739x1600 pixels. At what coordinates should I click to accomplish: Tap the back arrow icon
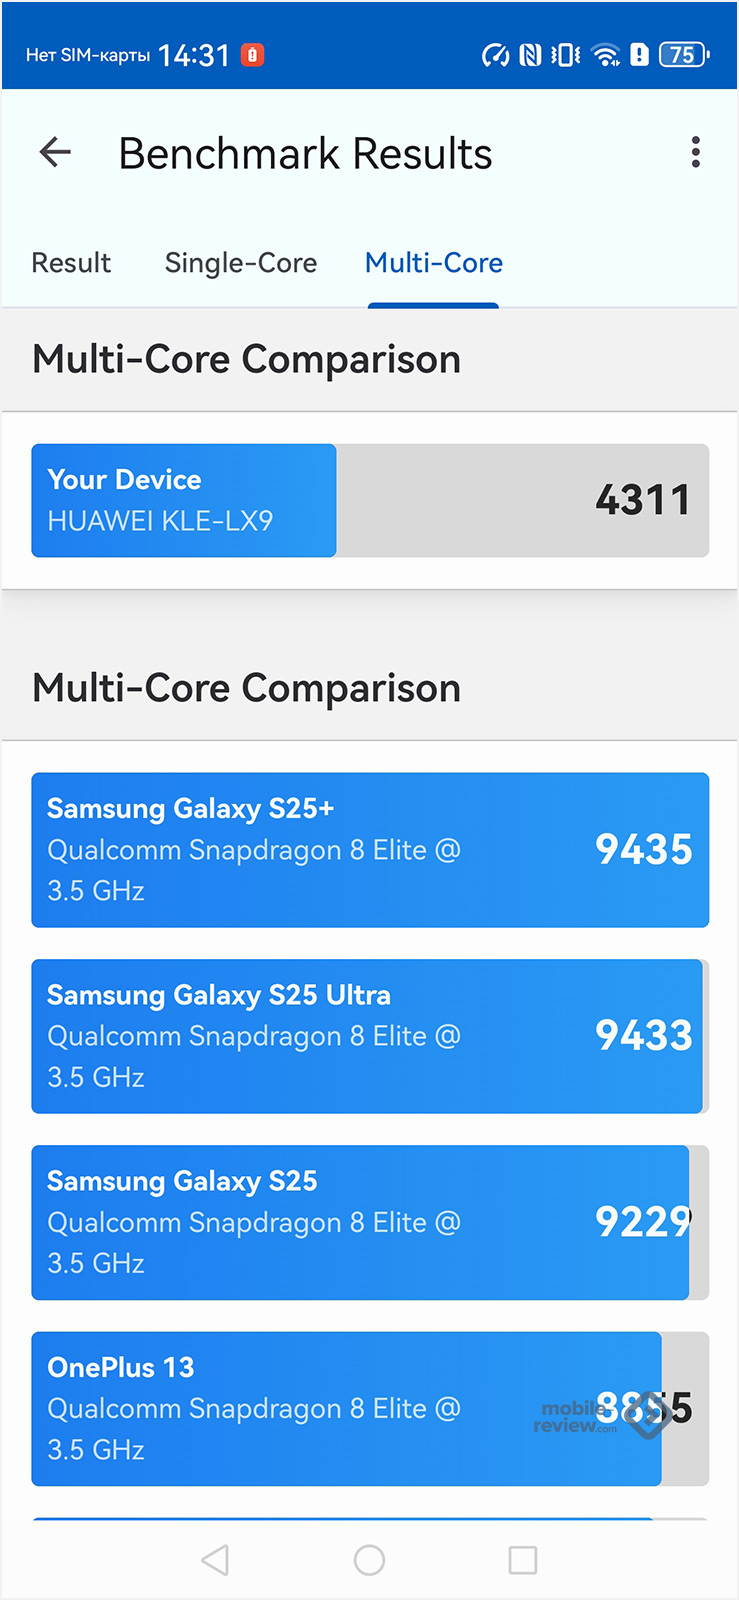coord(55,153)
